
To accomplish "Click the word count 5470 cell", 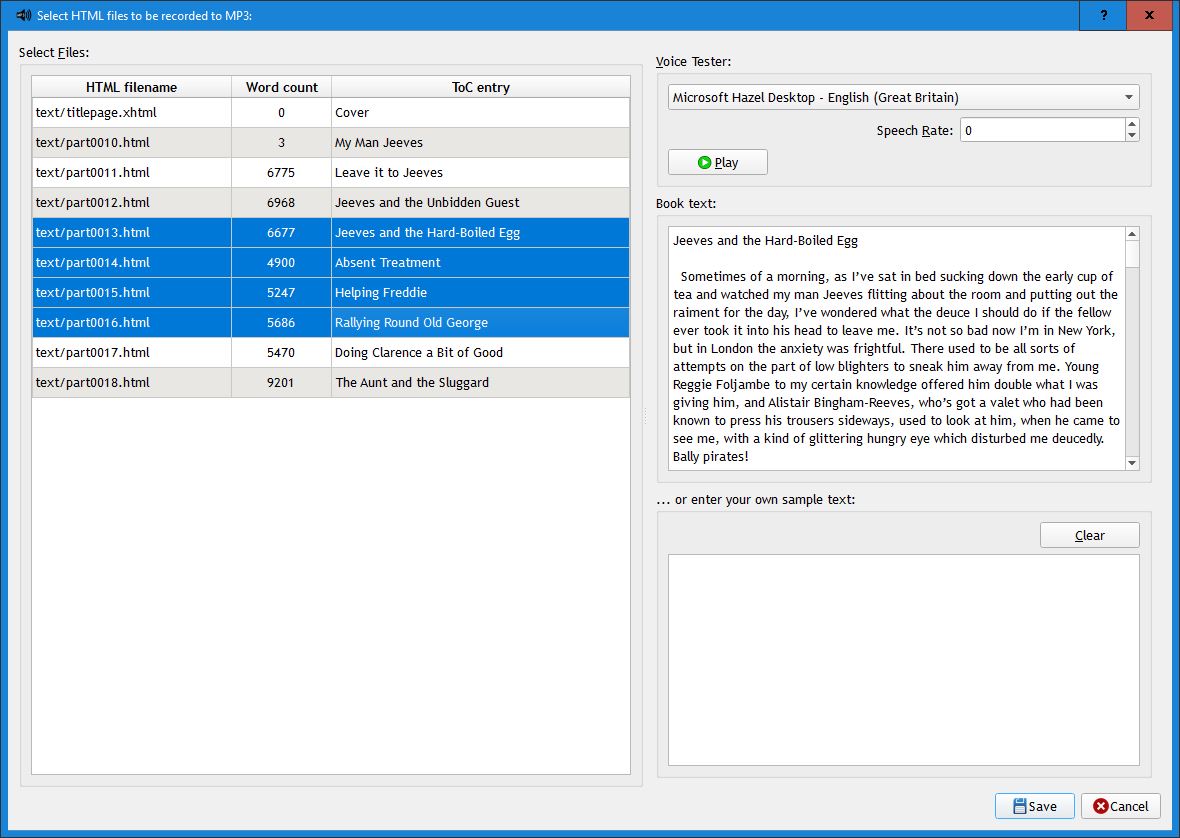I will (281, 353).
